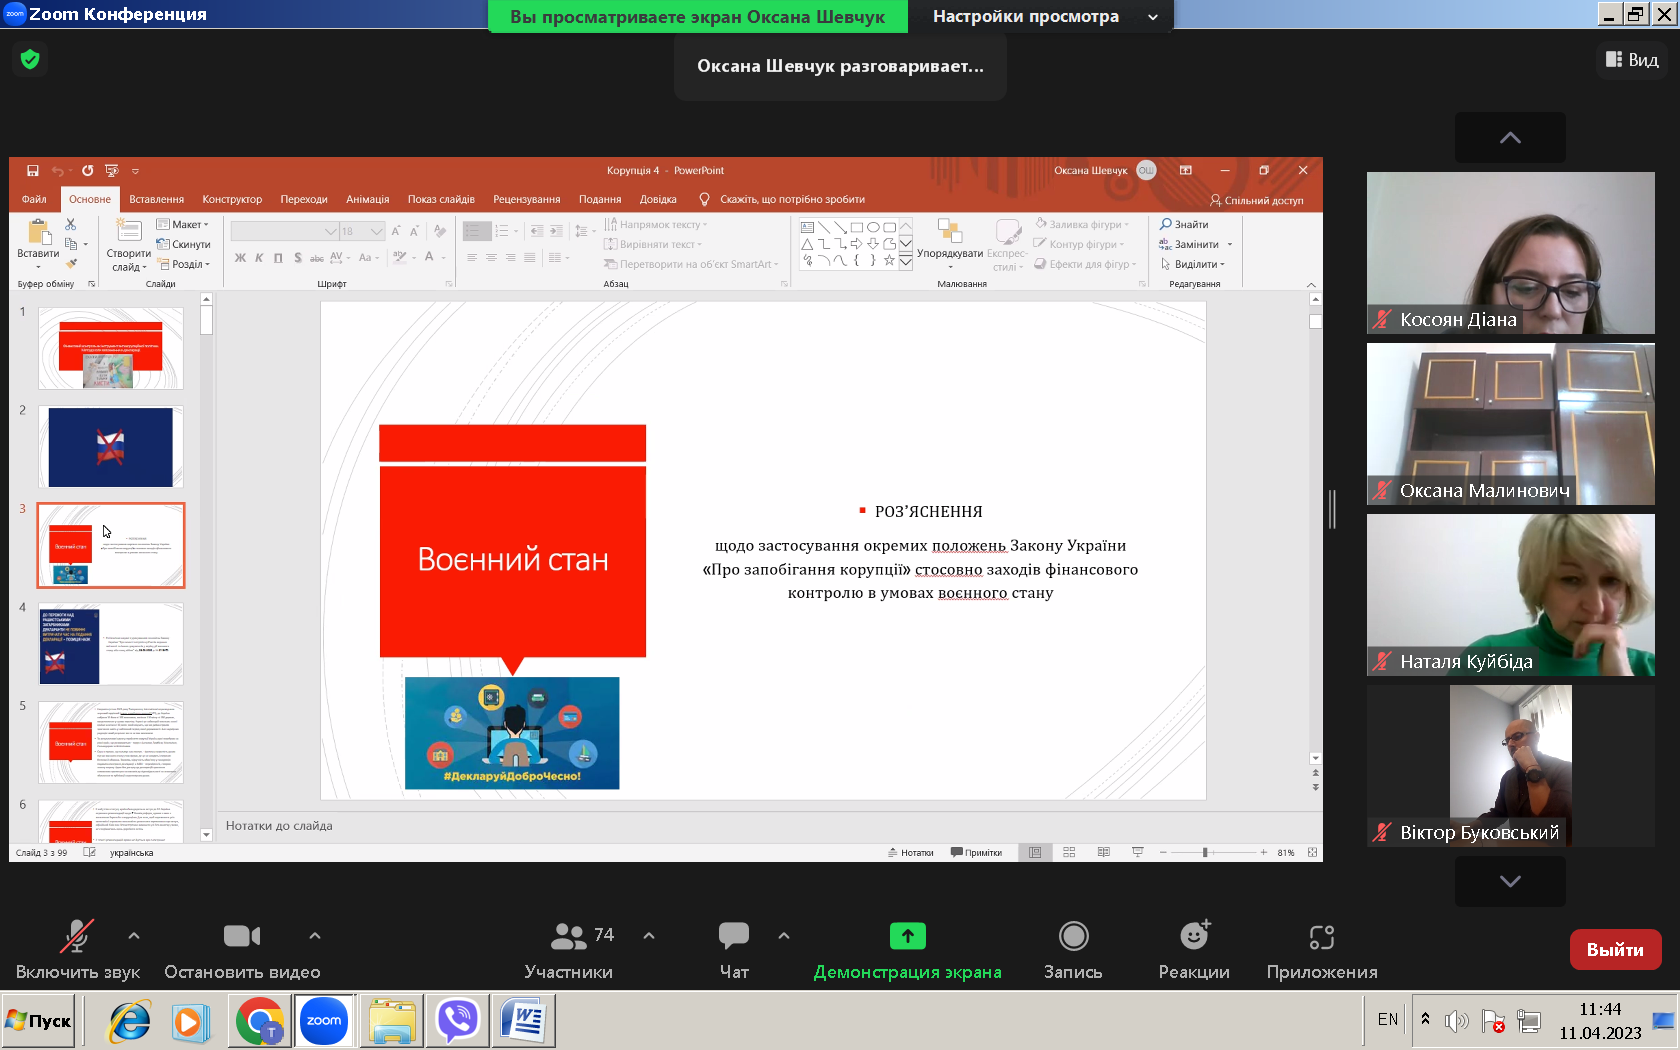
Task: Open video options arrow next to camera
Action: [x=315, y=936]
